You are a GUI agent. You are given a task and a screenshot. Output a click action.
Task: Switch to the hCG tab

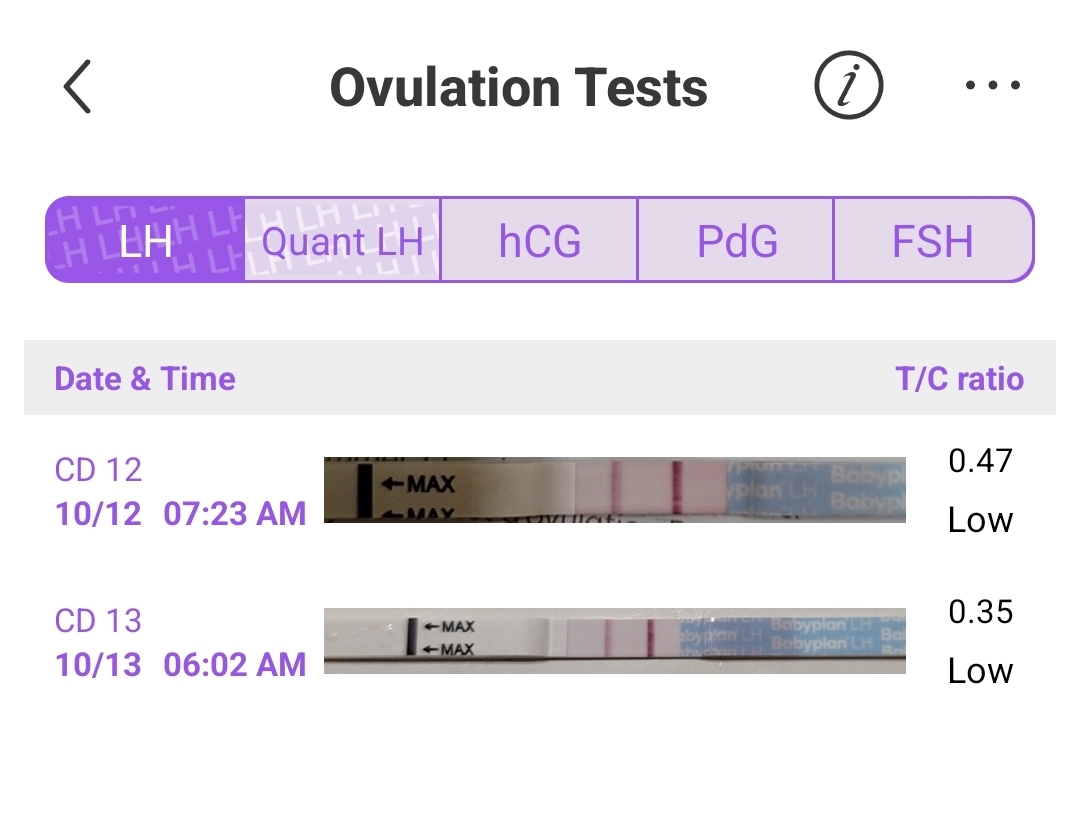tap(539, 241)
